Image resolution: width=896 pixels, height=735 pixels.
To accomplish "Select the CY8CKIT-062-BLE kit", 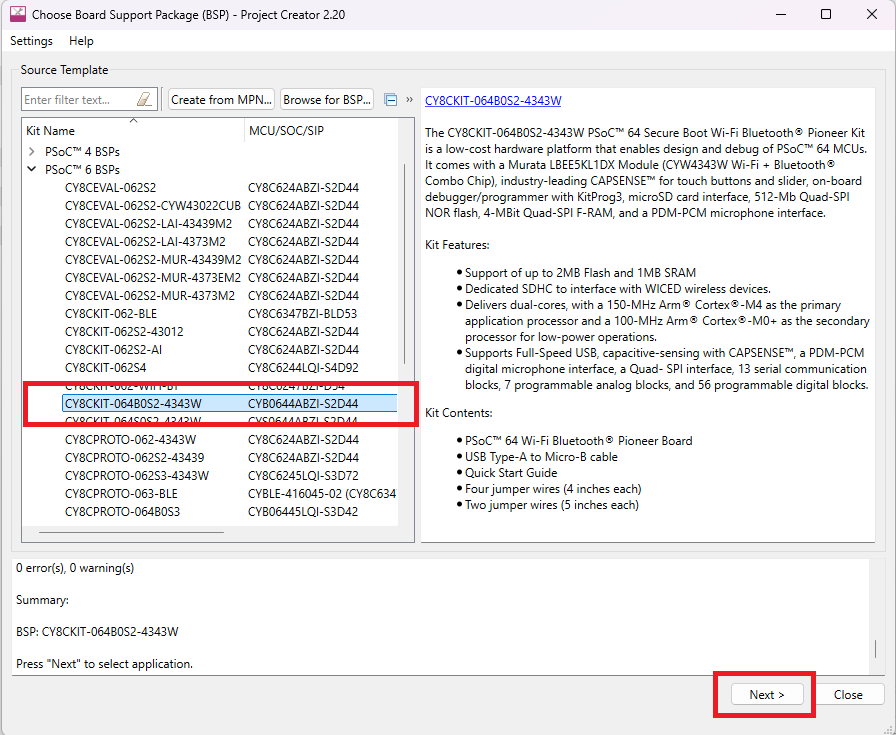I will pyautogui.click(x=111, y=313).
